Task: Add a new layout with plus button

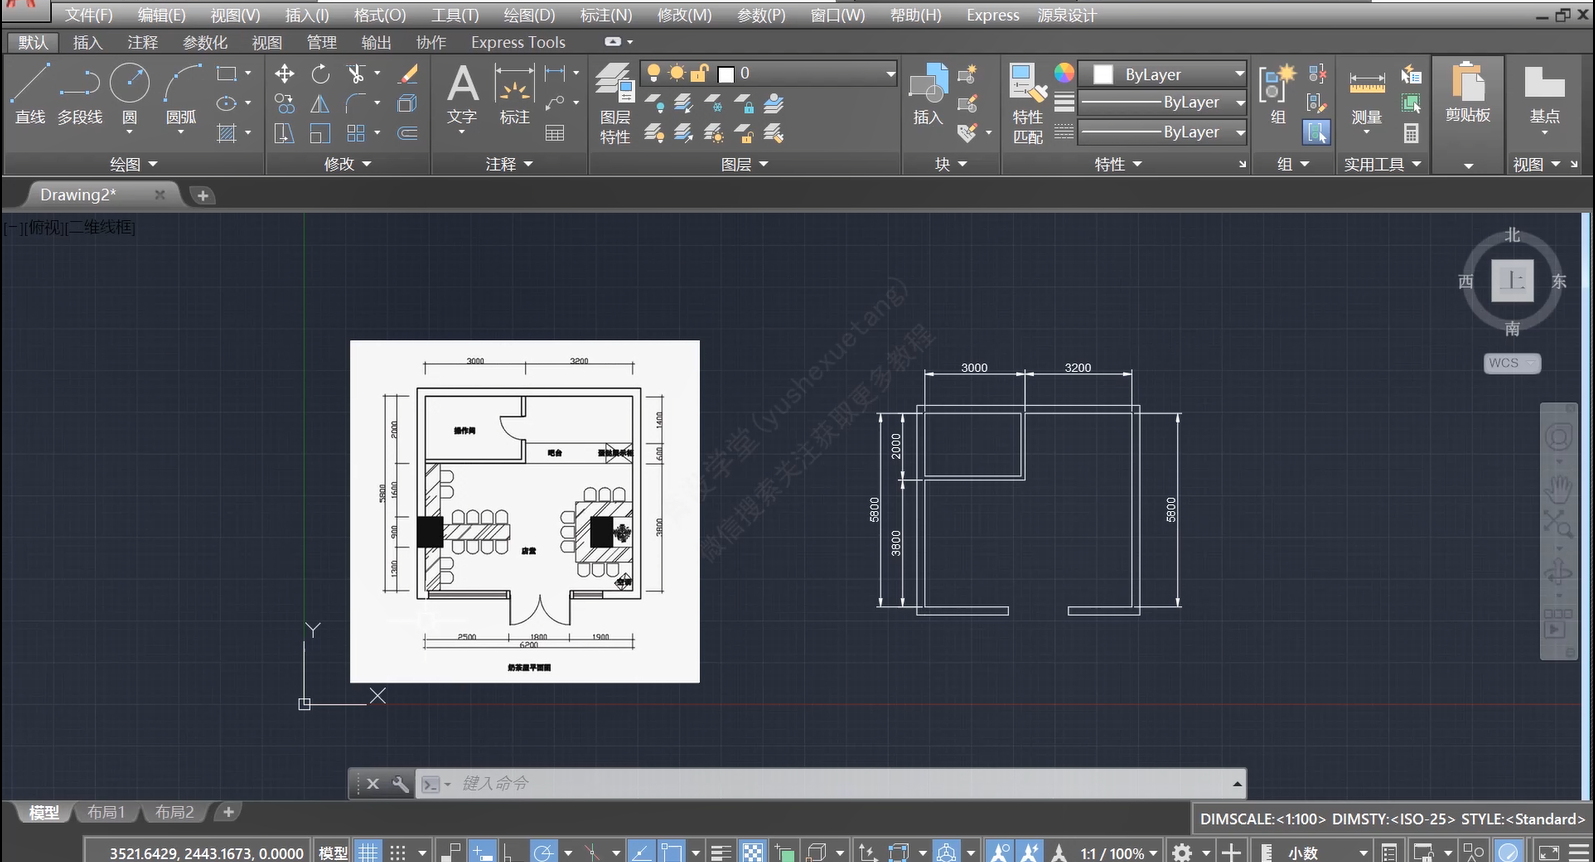Action: 228,812
